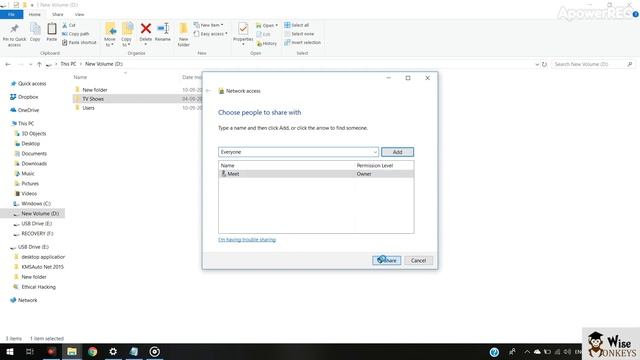Screen dimensions: 640x360
Task: Refresh the Explorer address bar
Action: 544,64
